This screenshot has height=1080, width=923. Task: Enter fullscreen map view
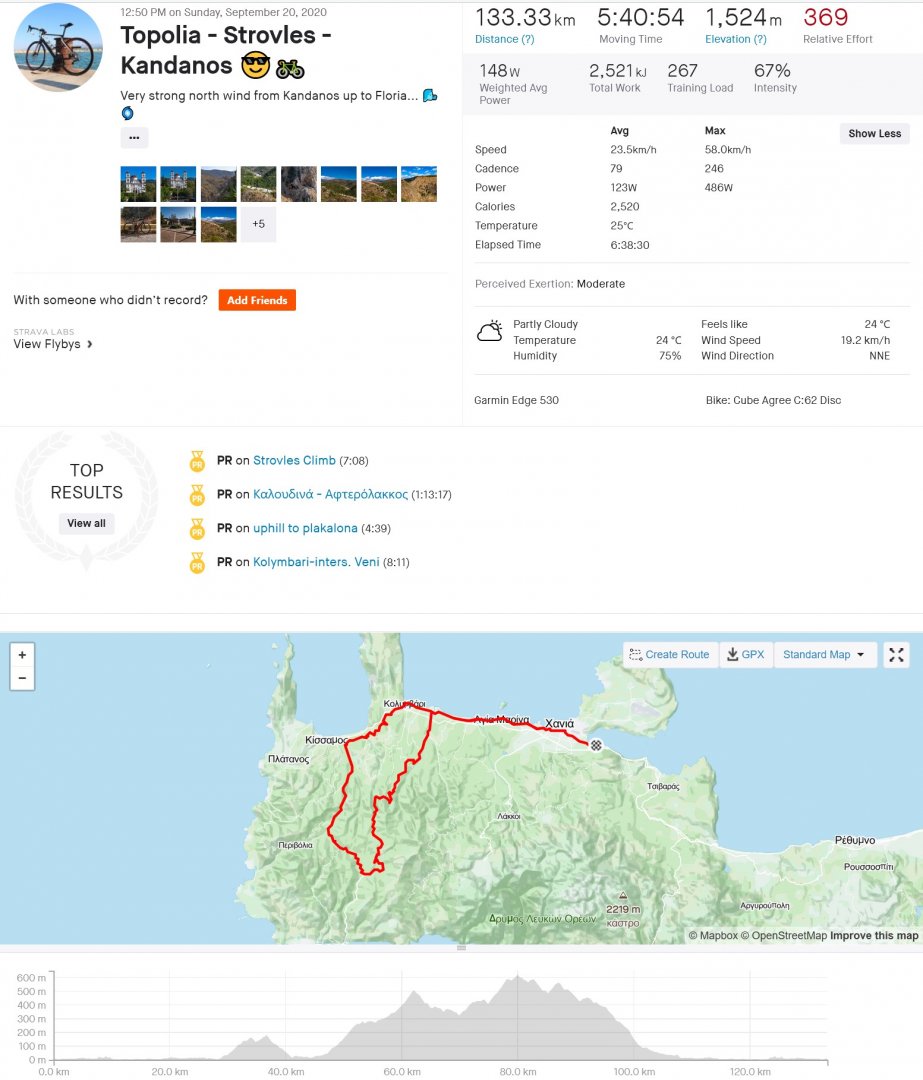pyautogui.click(x=896, y=655)
